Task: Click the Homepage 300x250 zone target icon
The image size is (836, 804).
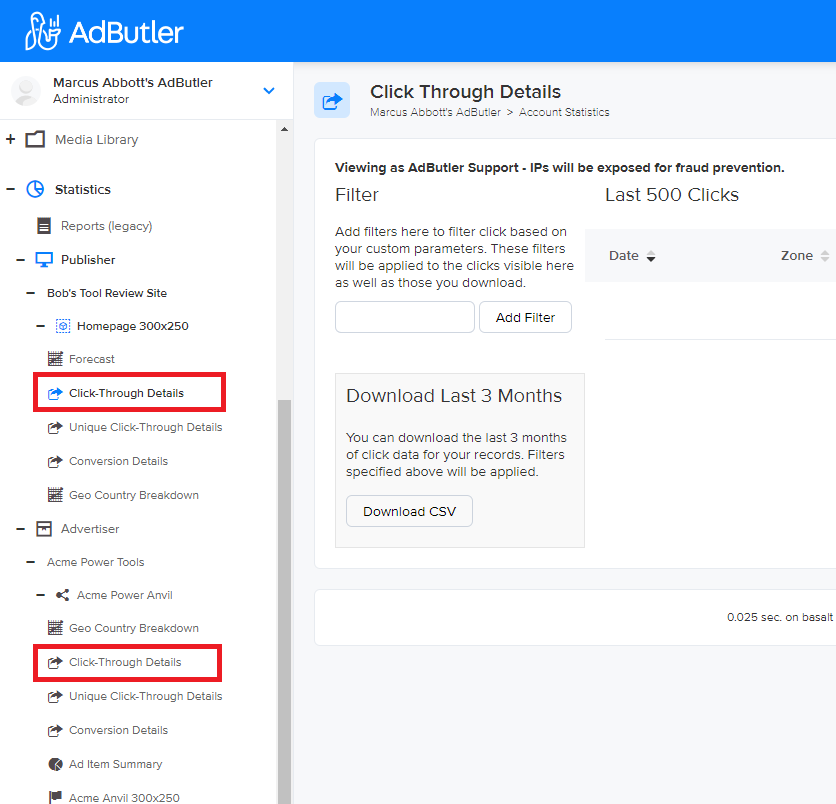Action: click(62, 325)
